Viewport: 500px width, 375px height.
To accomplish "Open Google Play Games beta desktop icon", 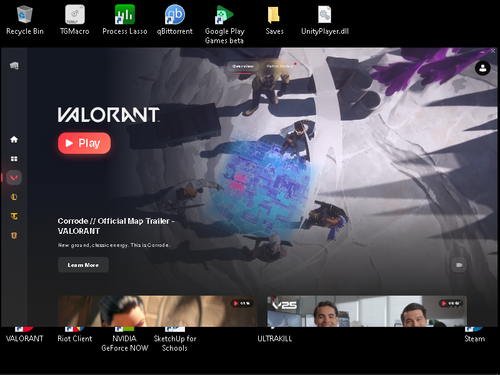I will pos(225,25).
